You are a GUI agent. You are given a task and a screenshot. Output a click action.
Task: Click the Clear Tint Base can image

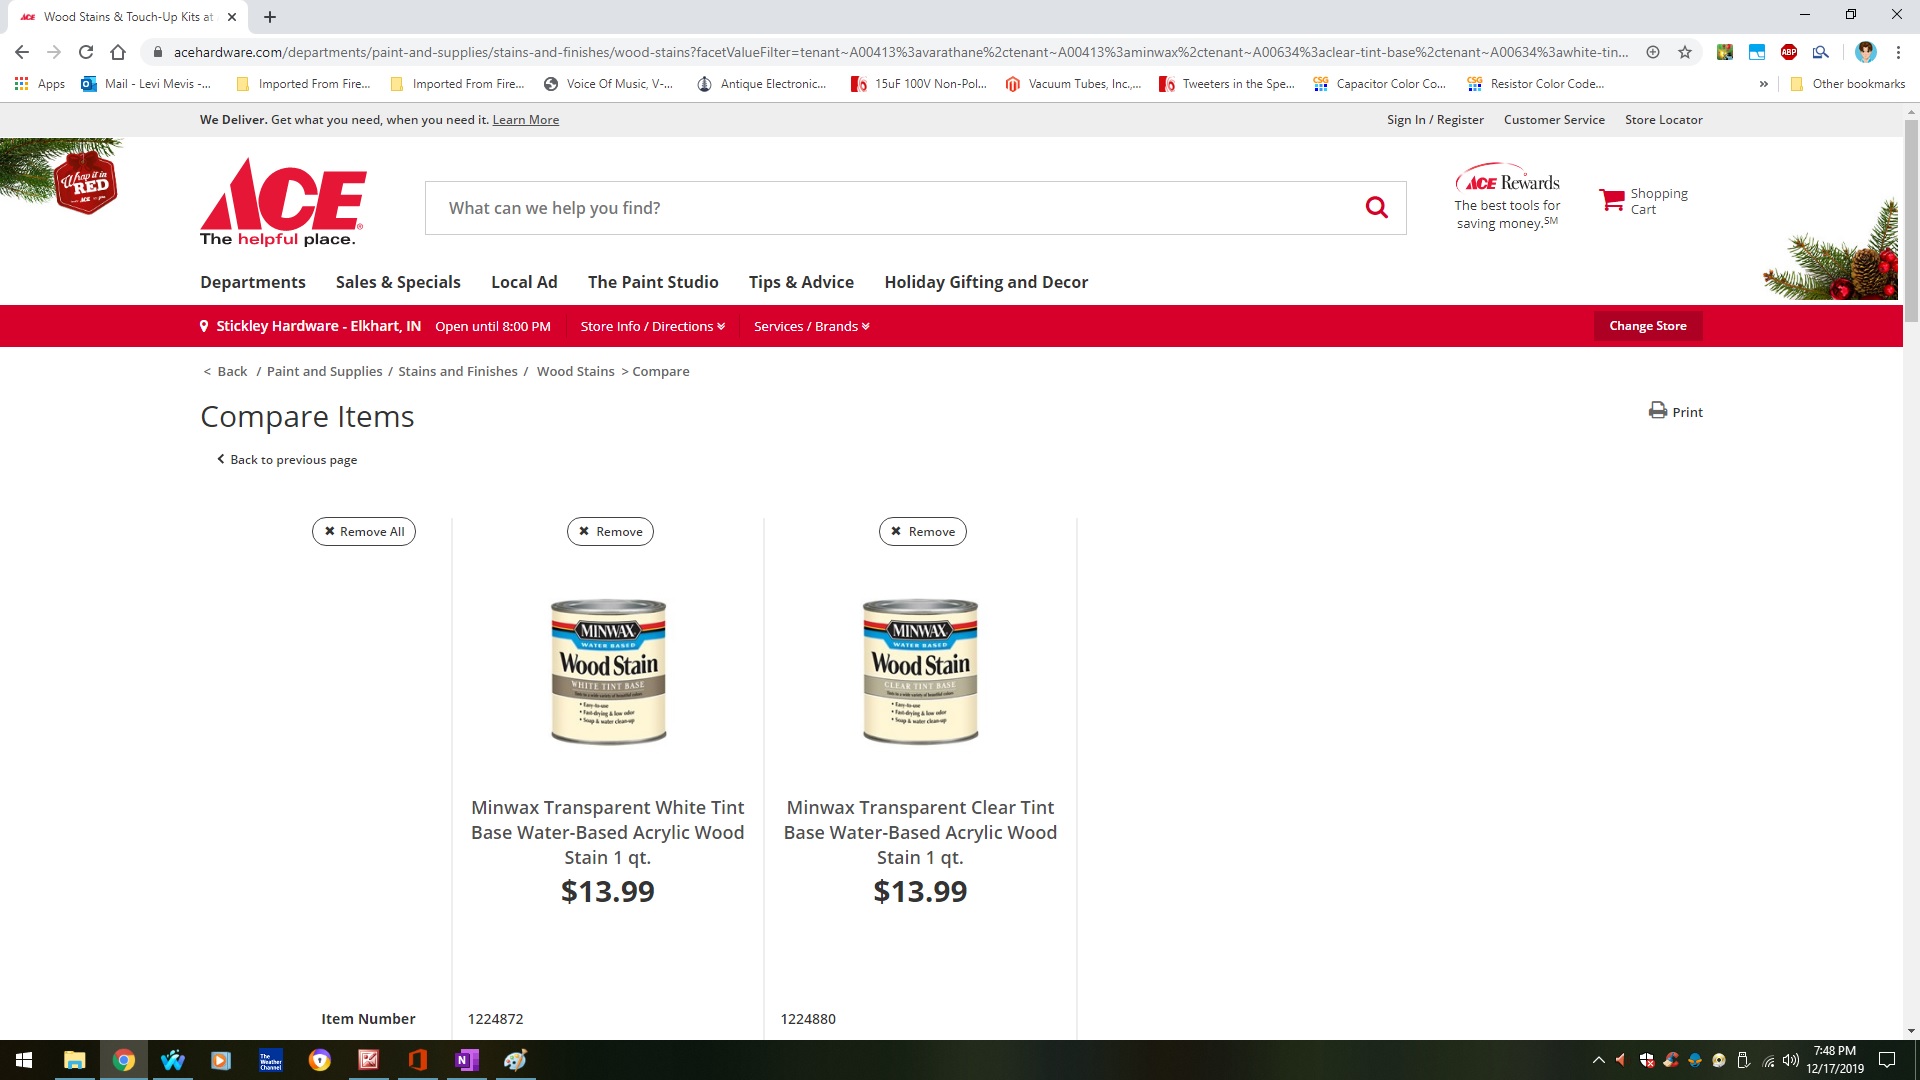920,672
